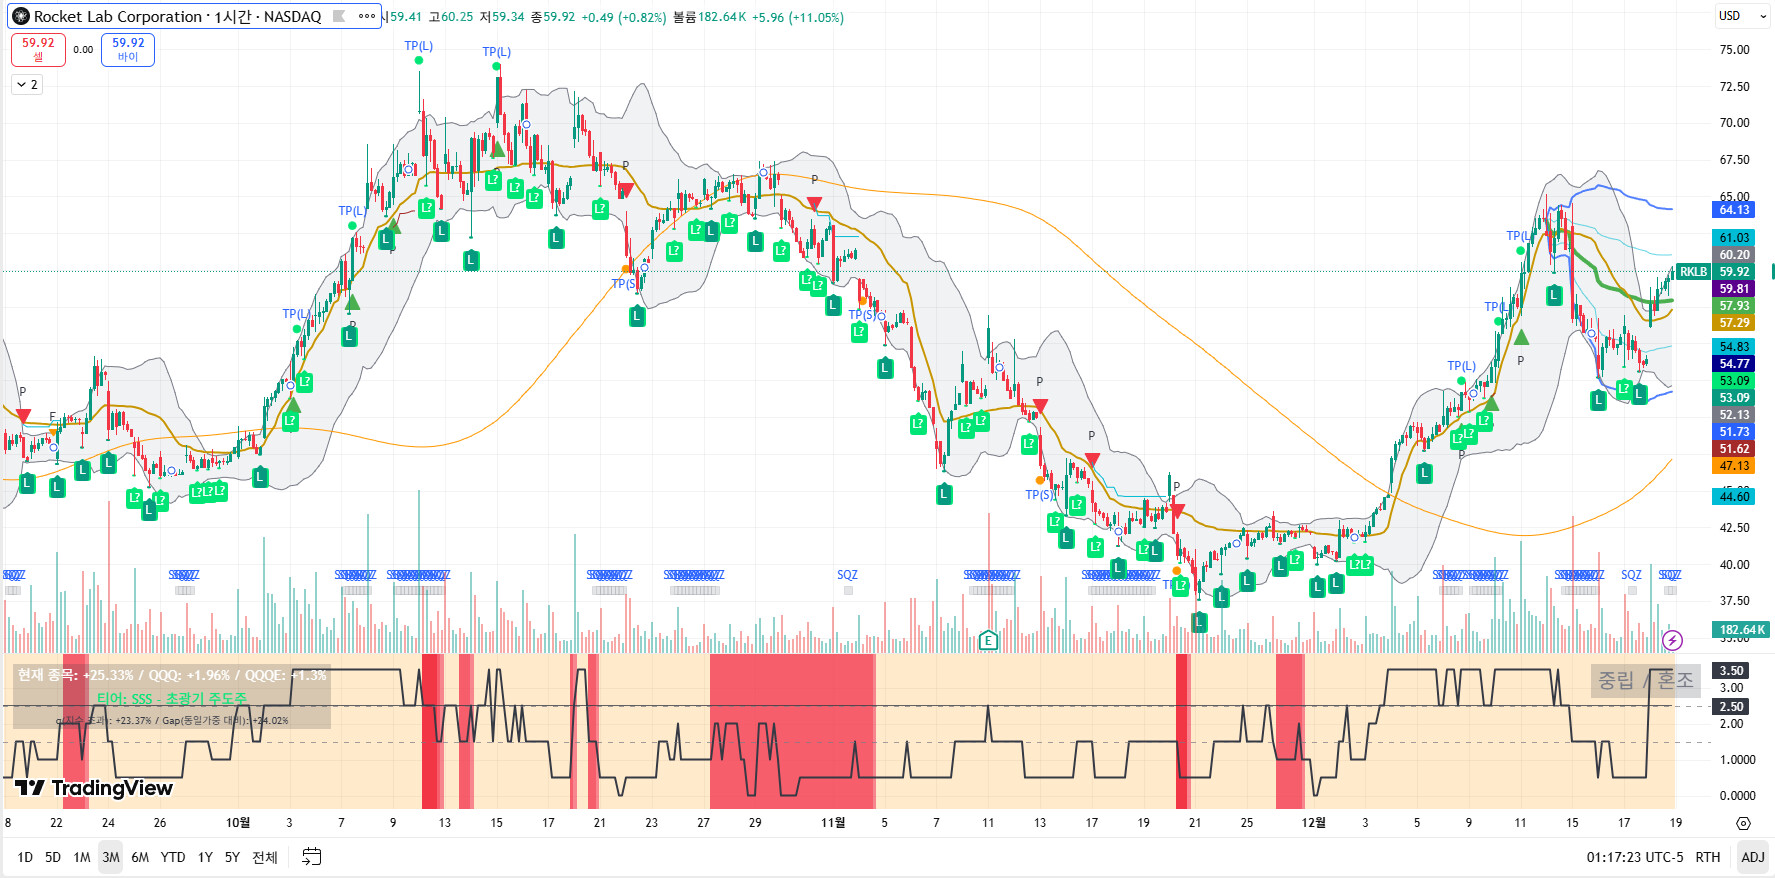1775x878 pixels.
Task: Click the flag icon next to NASDAQ
Action: (x=339, y=16)
